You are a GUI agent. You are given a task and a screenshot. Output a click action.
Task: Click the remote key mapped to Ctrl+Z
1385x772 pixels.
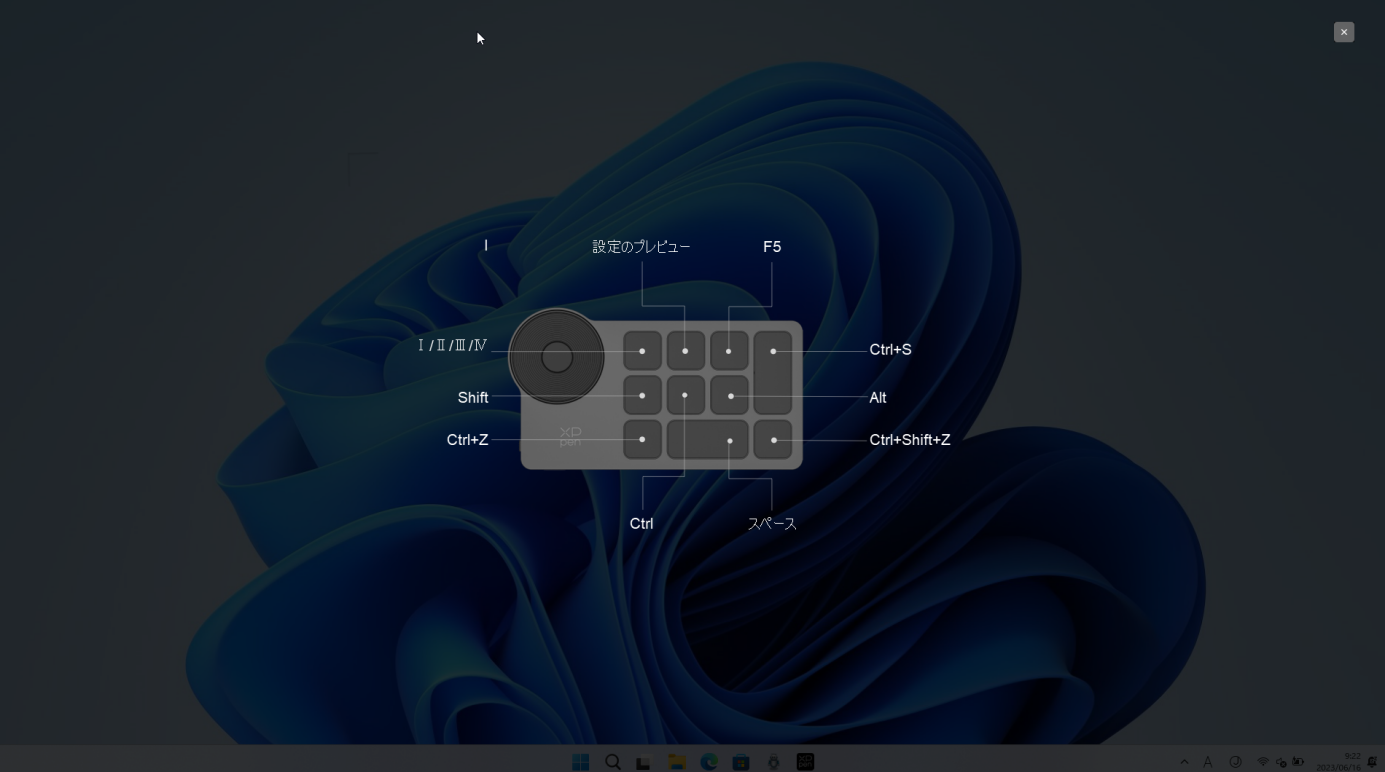click(642, 440)
